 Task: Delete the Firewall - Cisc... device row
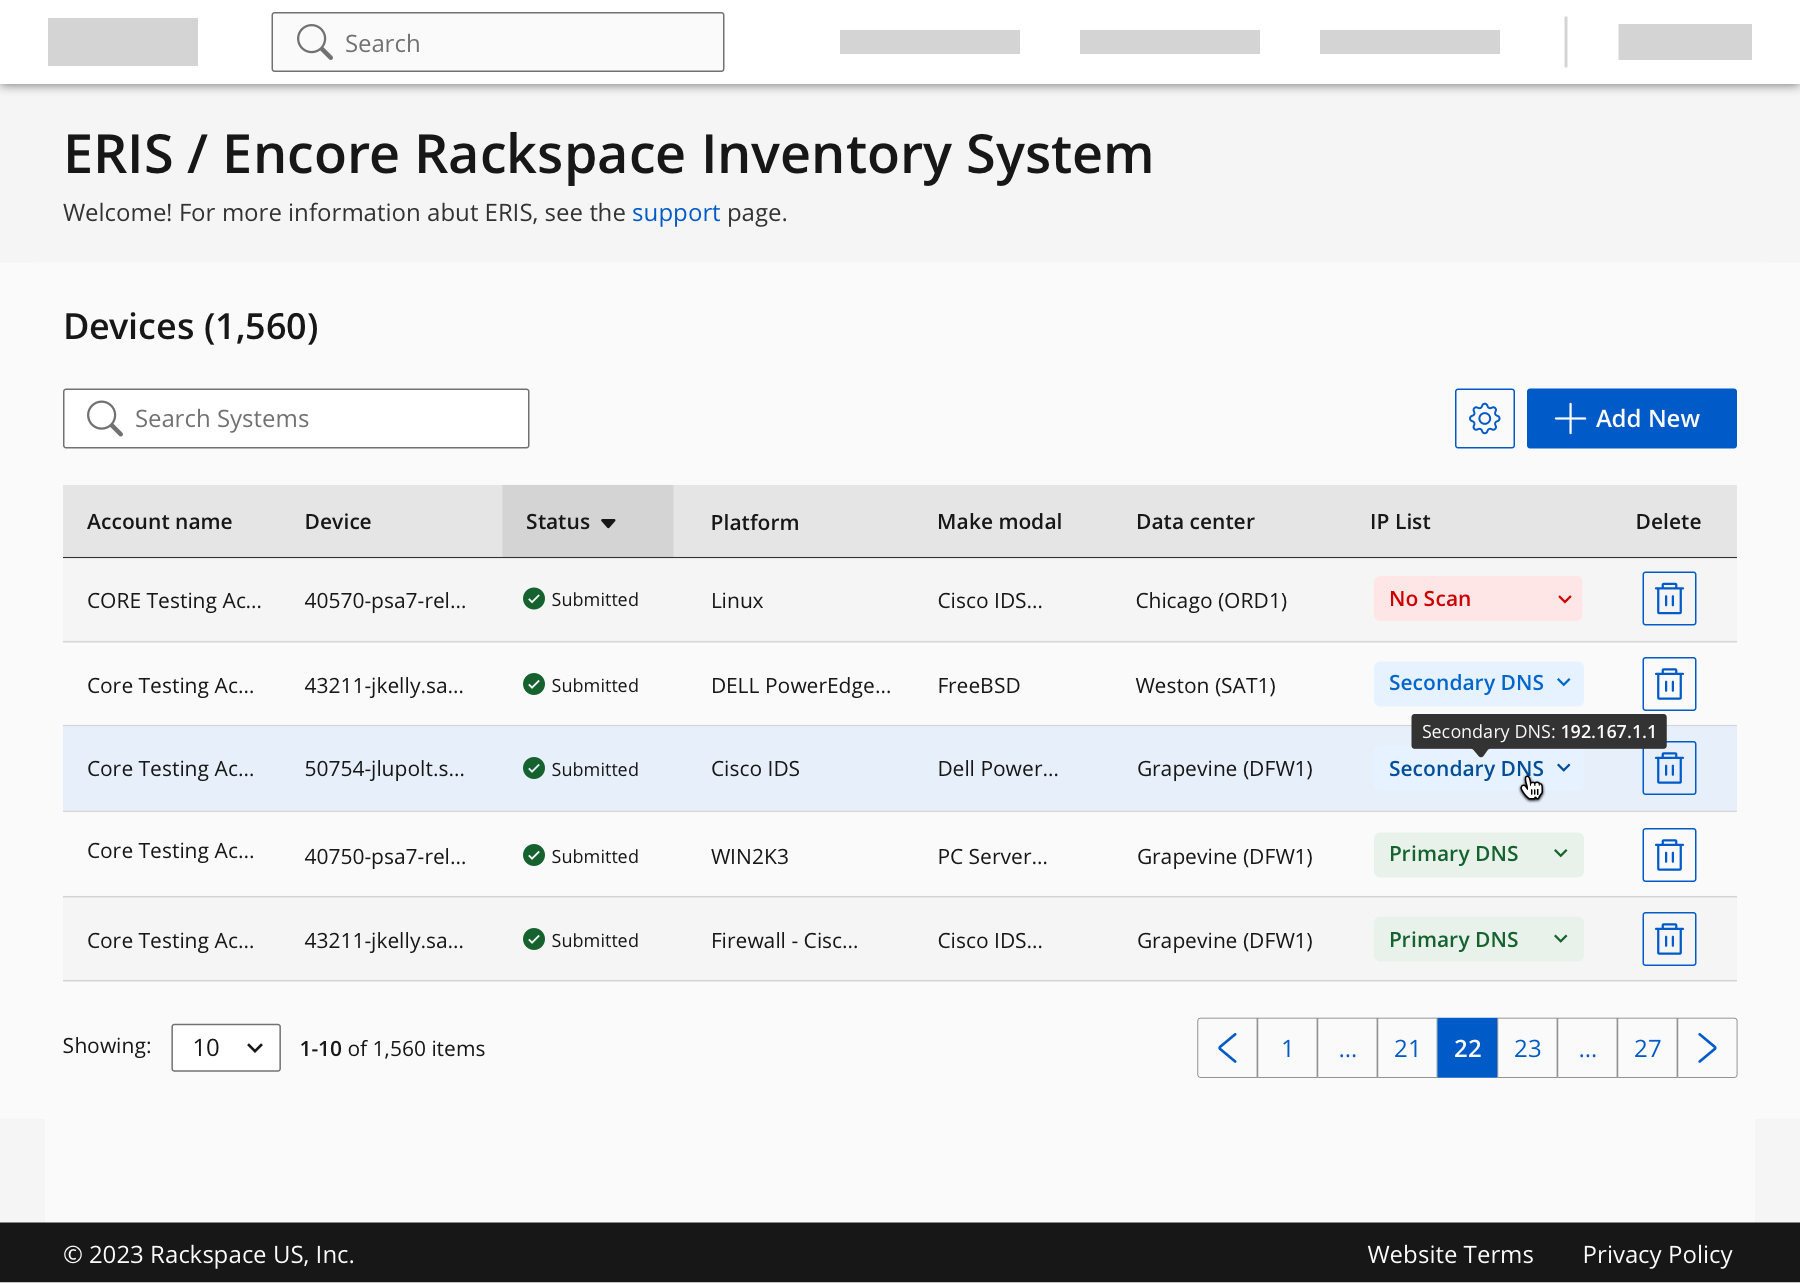[1669, 939]
